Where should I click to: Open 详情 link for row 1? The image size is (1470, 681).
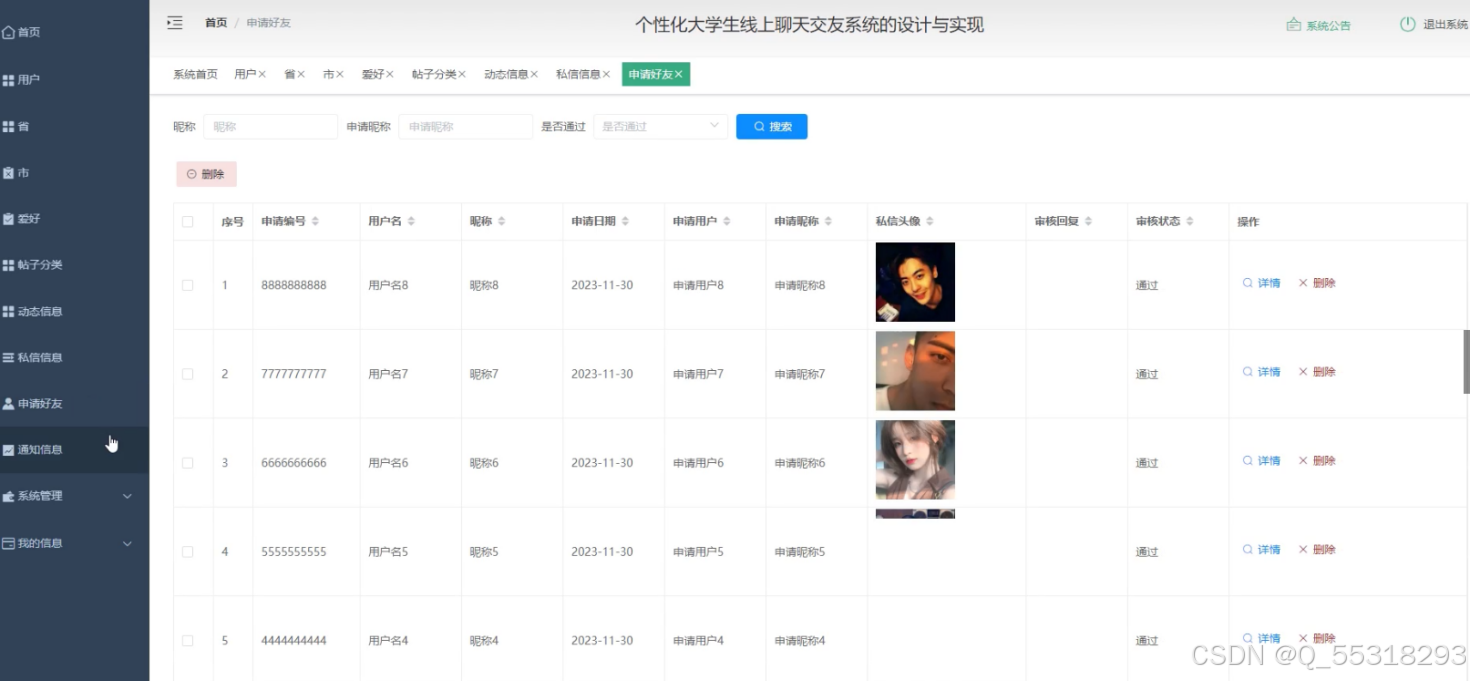coord(1262,284)
